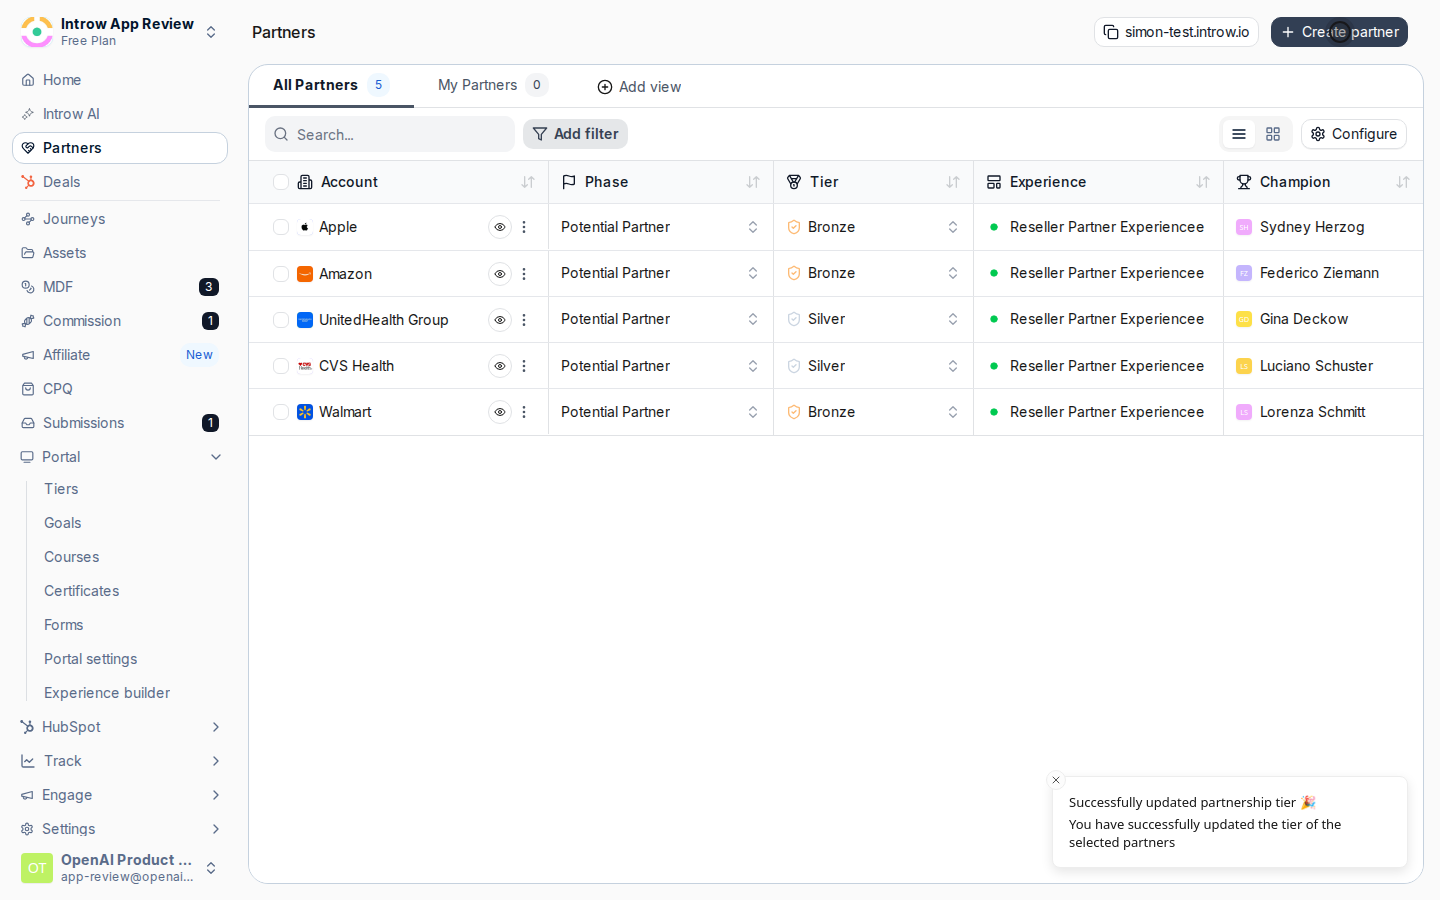The height and width of the screenshot is (900, 1440).
Task: Tick the checkbox for Apple row
Action: point(281,228)
